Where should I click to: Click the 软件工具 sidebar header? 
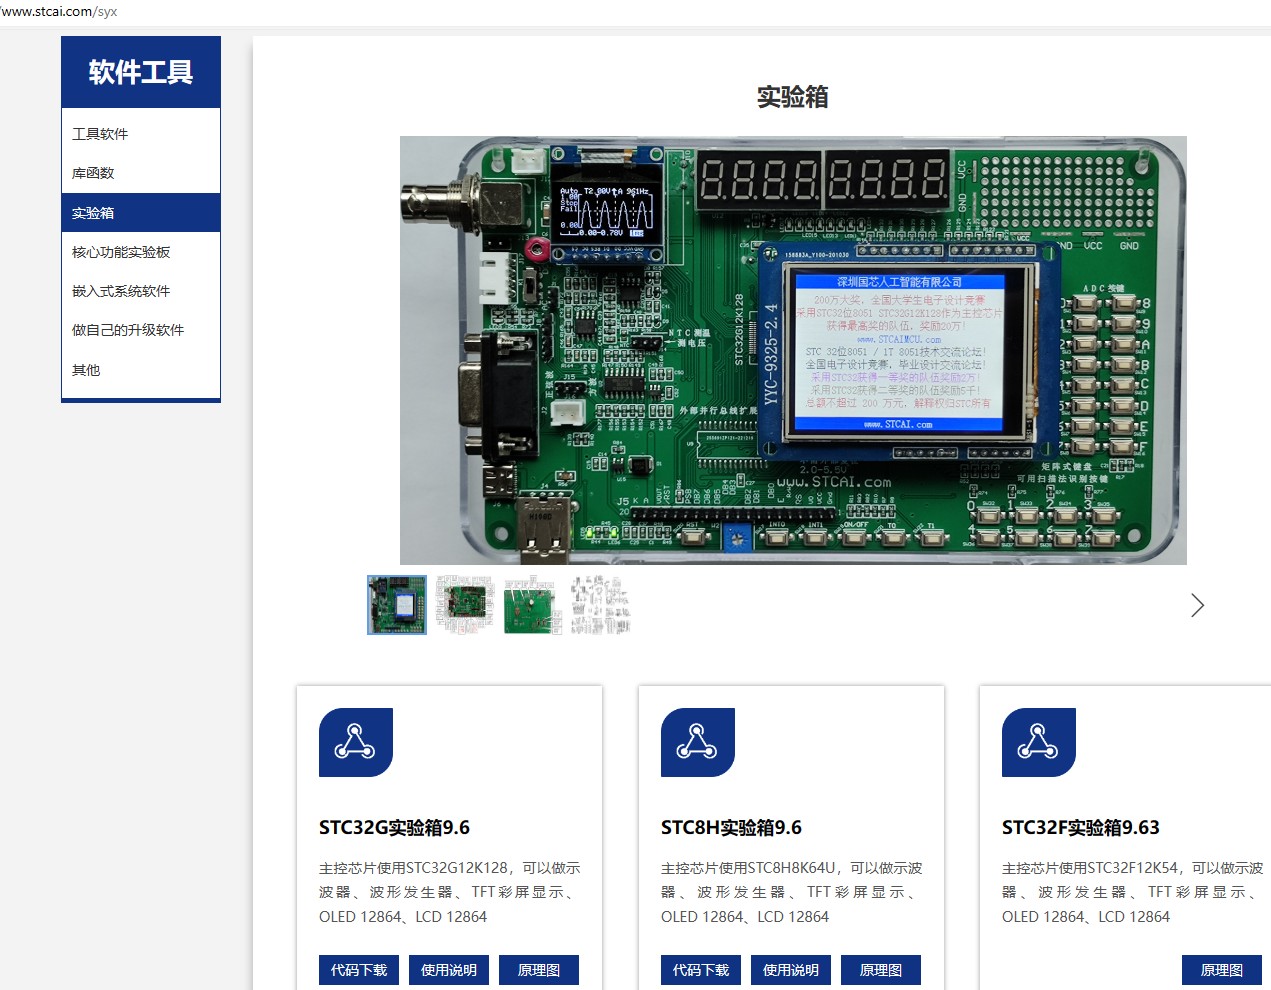tap(141, 72)
